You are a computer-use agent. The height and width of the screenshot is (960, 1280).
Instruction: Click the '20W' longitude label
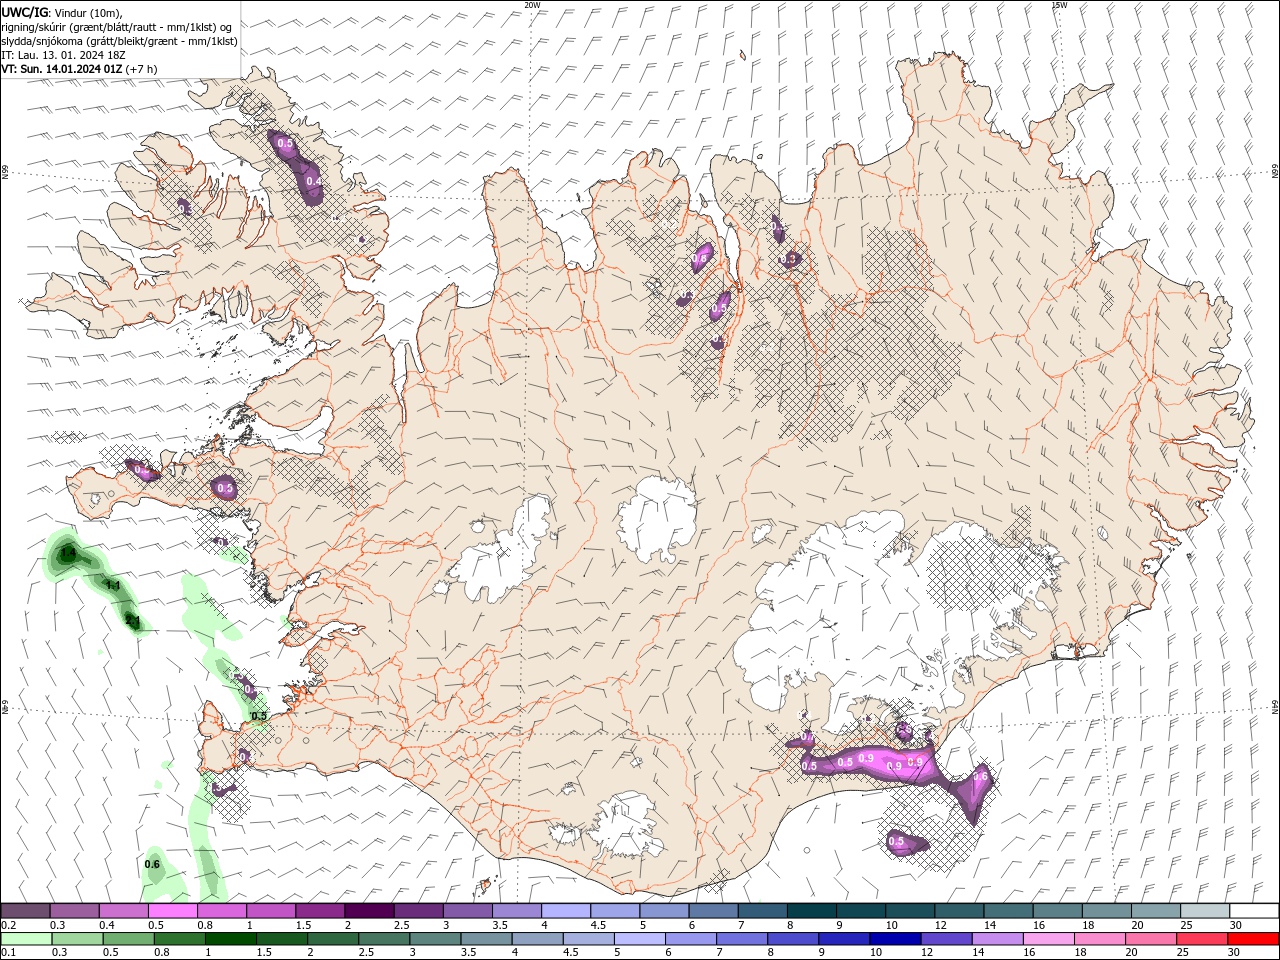click(x=532, y=5)
